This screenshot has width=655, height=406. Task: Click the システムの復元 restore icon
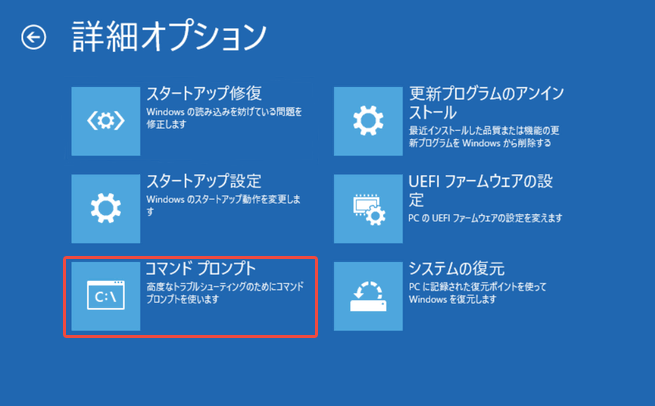click(x=368, y=296)
